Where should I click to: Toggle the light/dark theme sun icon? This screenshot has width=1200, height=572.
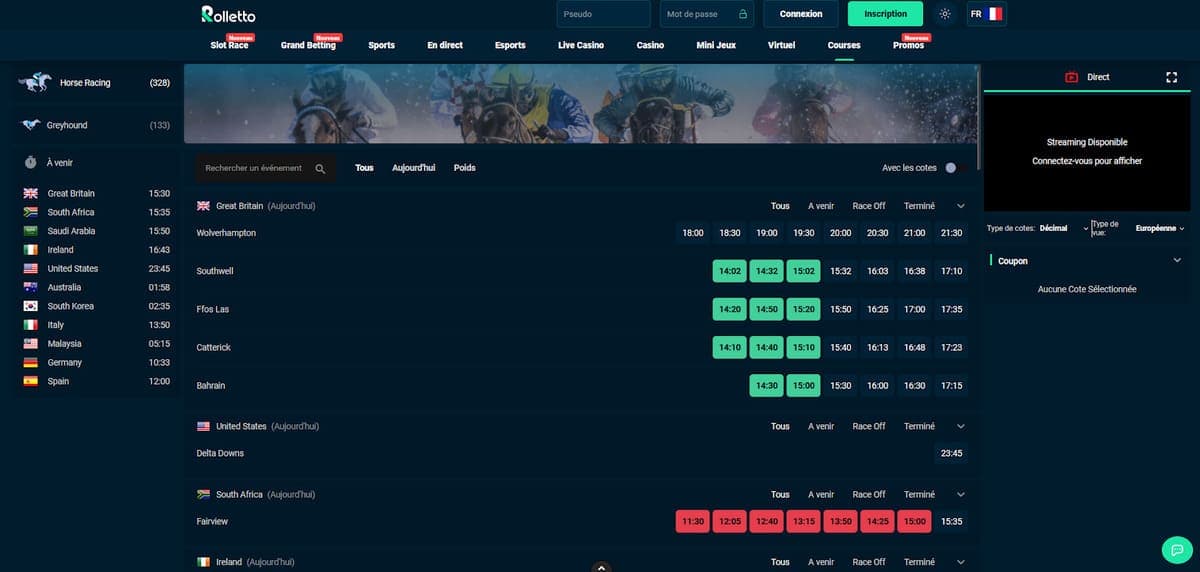pyautogui.click(x=945, y=14)
